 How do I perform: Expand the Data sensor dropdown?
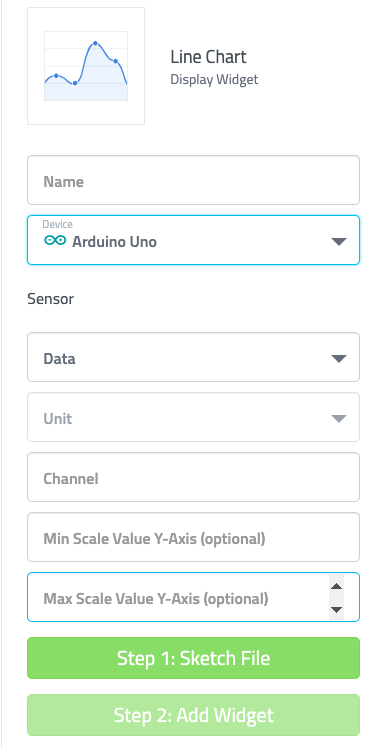click(x=193, y=357)
